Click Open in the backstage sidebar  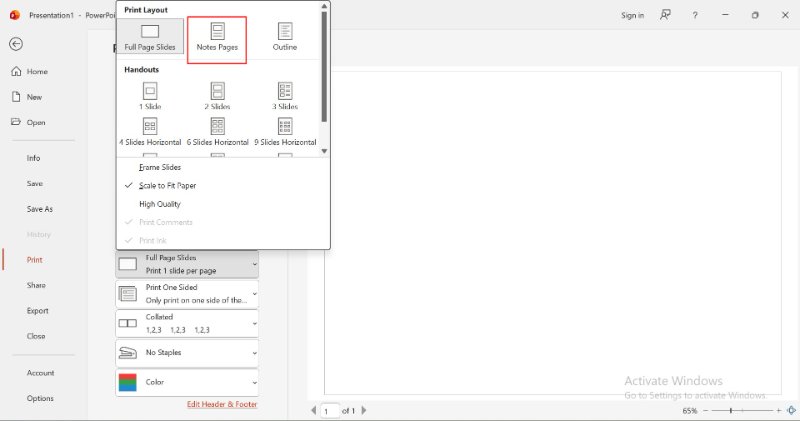[x=29, y=122]
